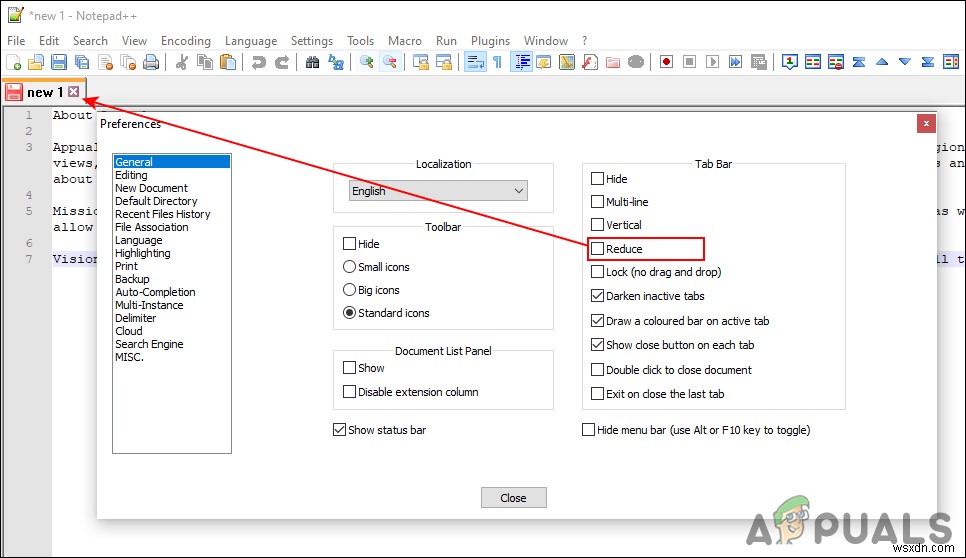Check Disable extension column
This screenshot has width=966, height=558.
point(349,392)
